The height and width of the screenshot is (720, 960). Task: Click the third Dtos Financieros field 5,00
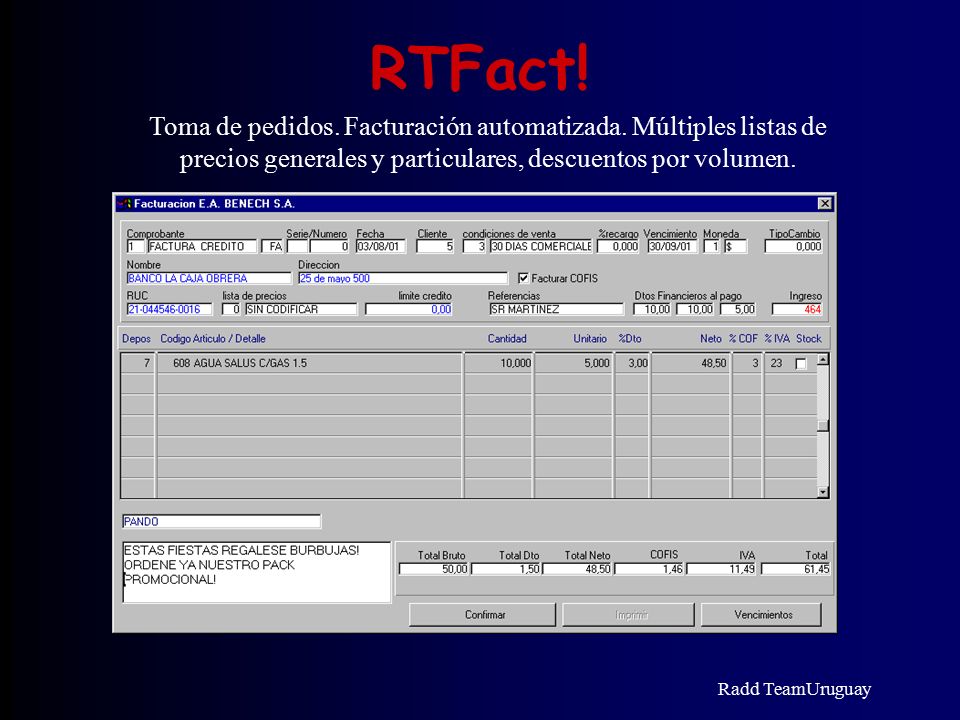tap(738, 309)
